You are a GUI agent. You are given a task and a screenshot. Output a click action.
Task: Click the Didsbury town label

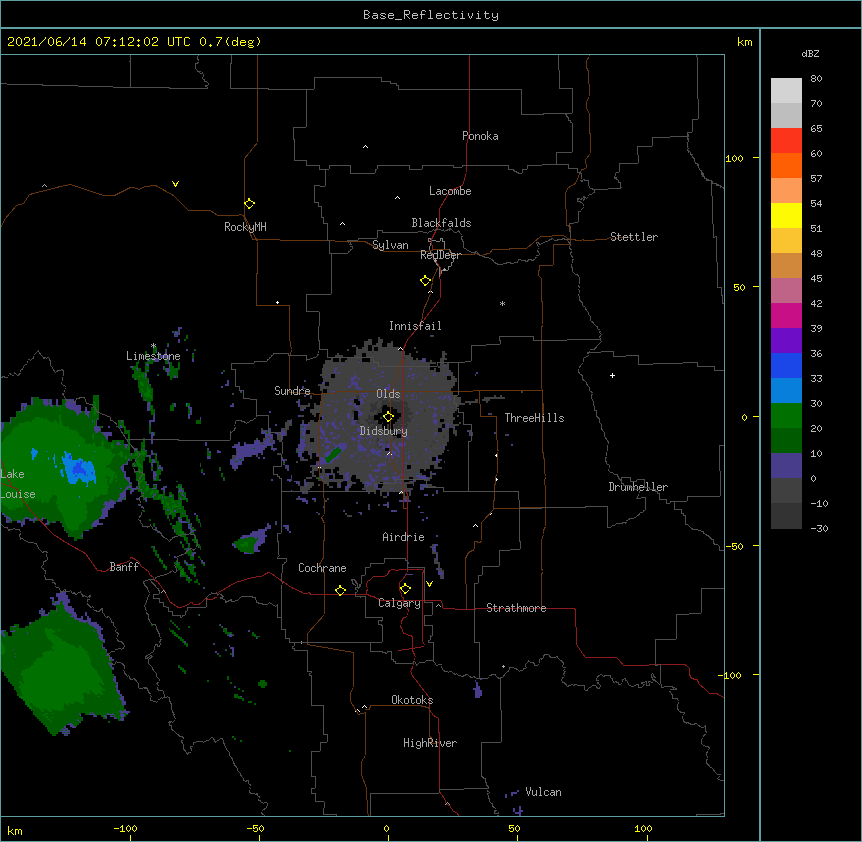point(384,431)
